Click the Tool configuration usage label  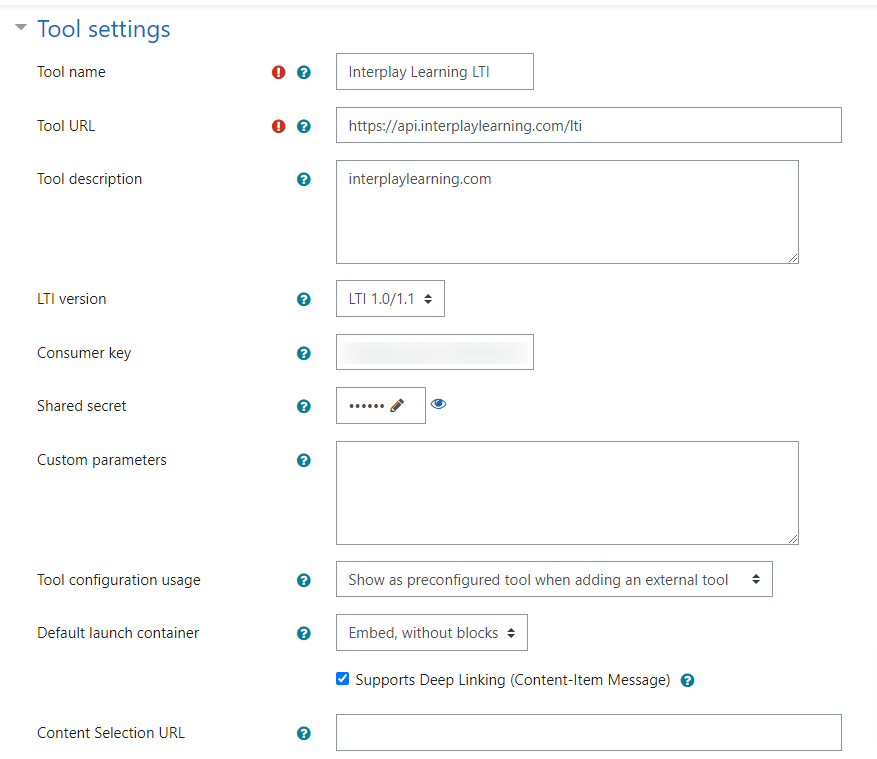[x=119, y=580]
